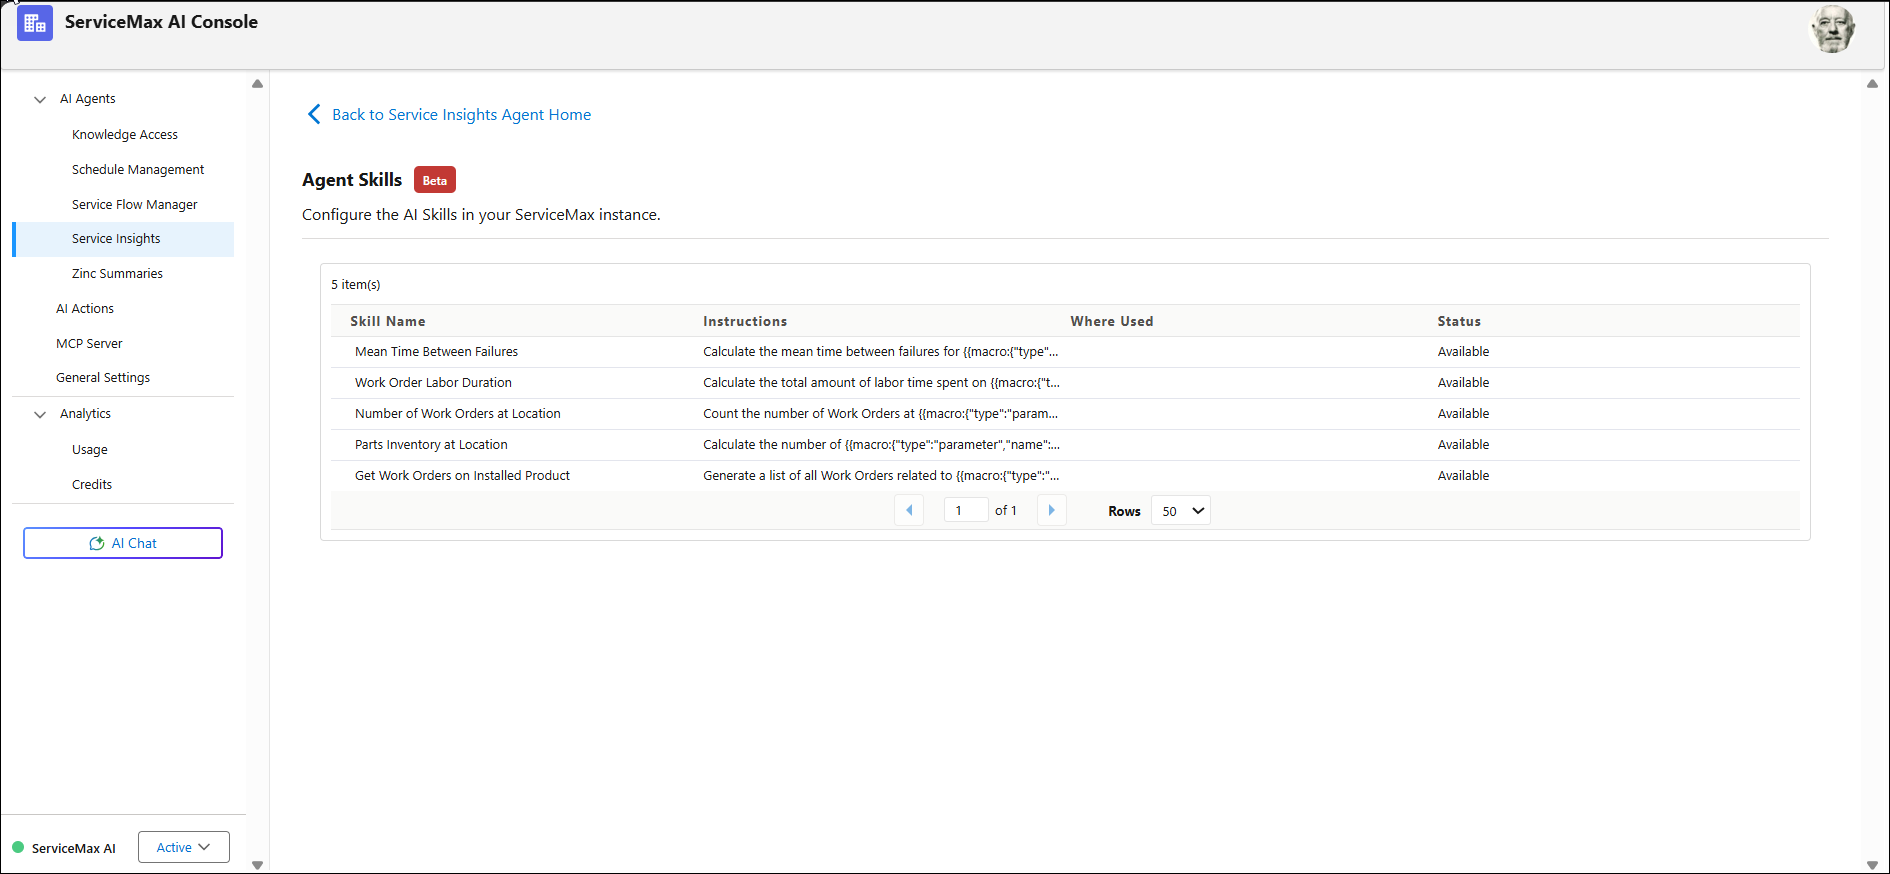This screenshot has width=1890, height=874.
Task: Click the ServiceMax AI Console title
Action: (161, 22)
